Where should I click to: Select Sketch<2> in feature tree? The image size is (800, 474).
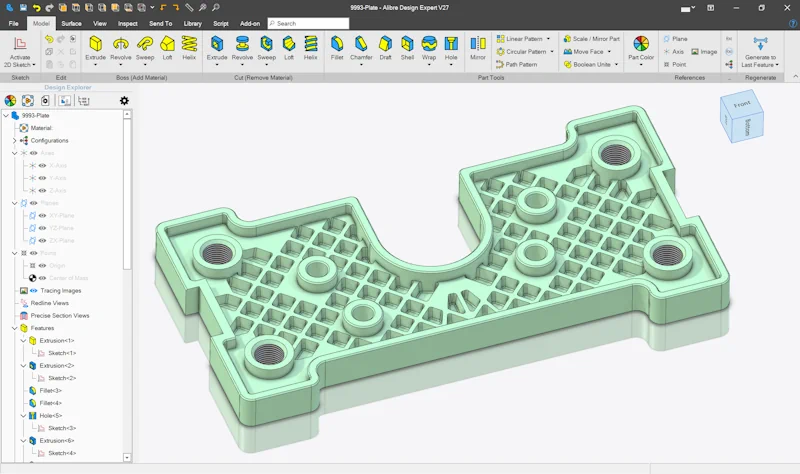62,378
